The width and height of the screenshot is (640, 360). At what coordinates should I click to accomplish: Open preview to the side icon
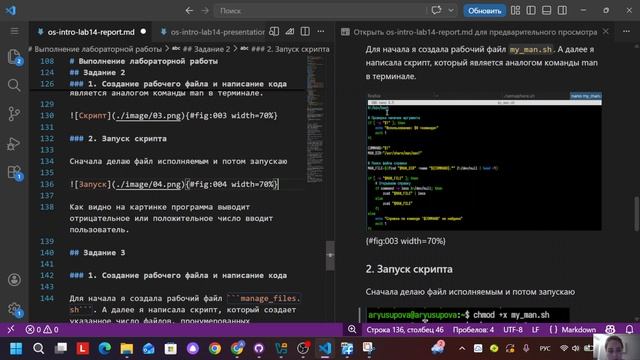click(274, 31)
